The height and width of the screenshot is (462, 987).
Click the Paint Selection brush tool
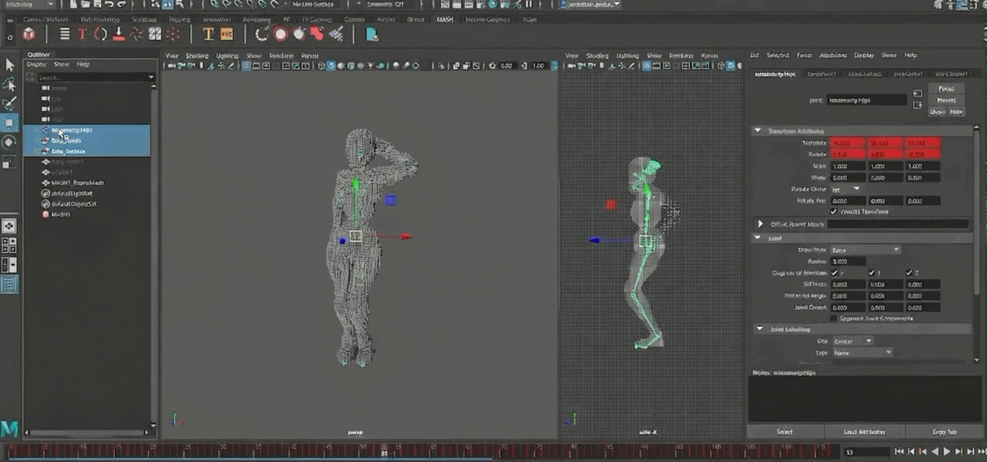click(10, 103)
